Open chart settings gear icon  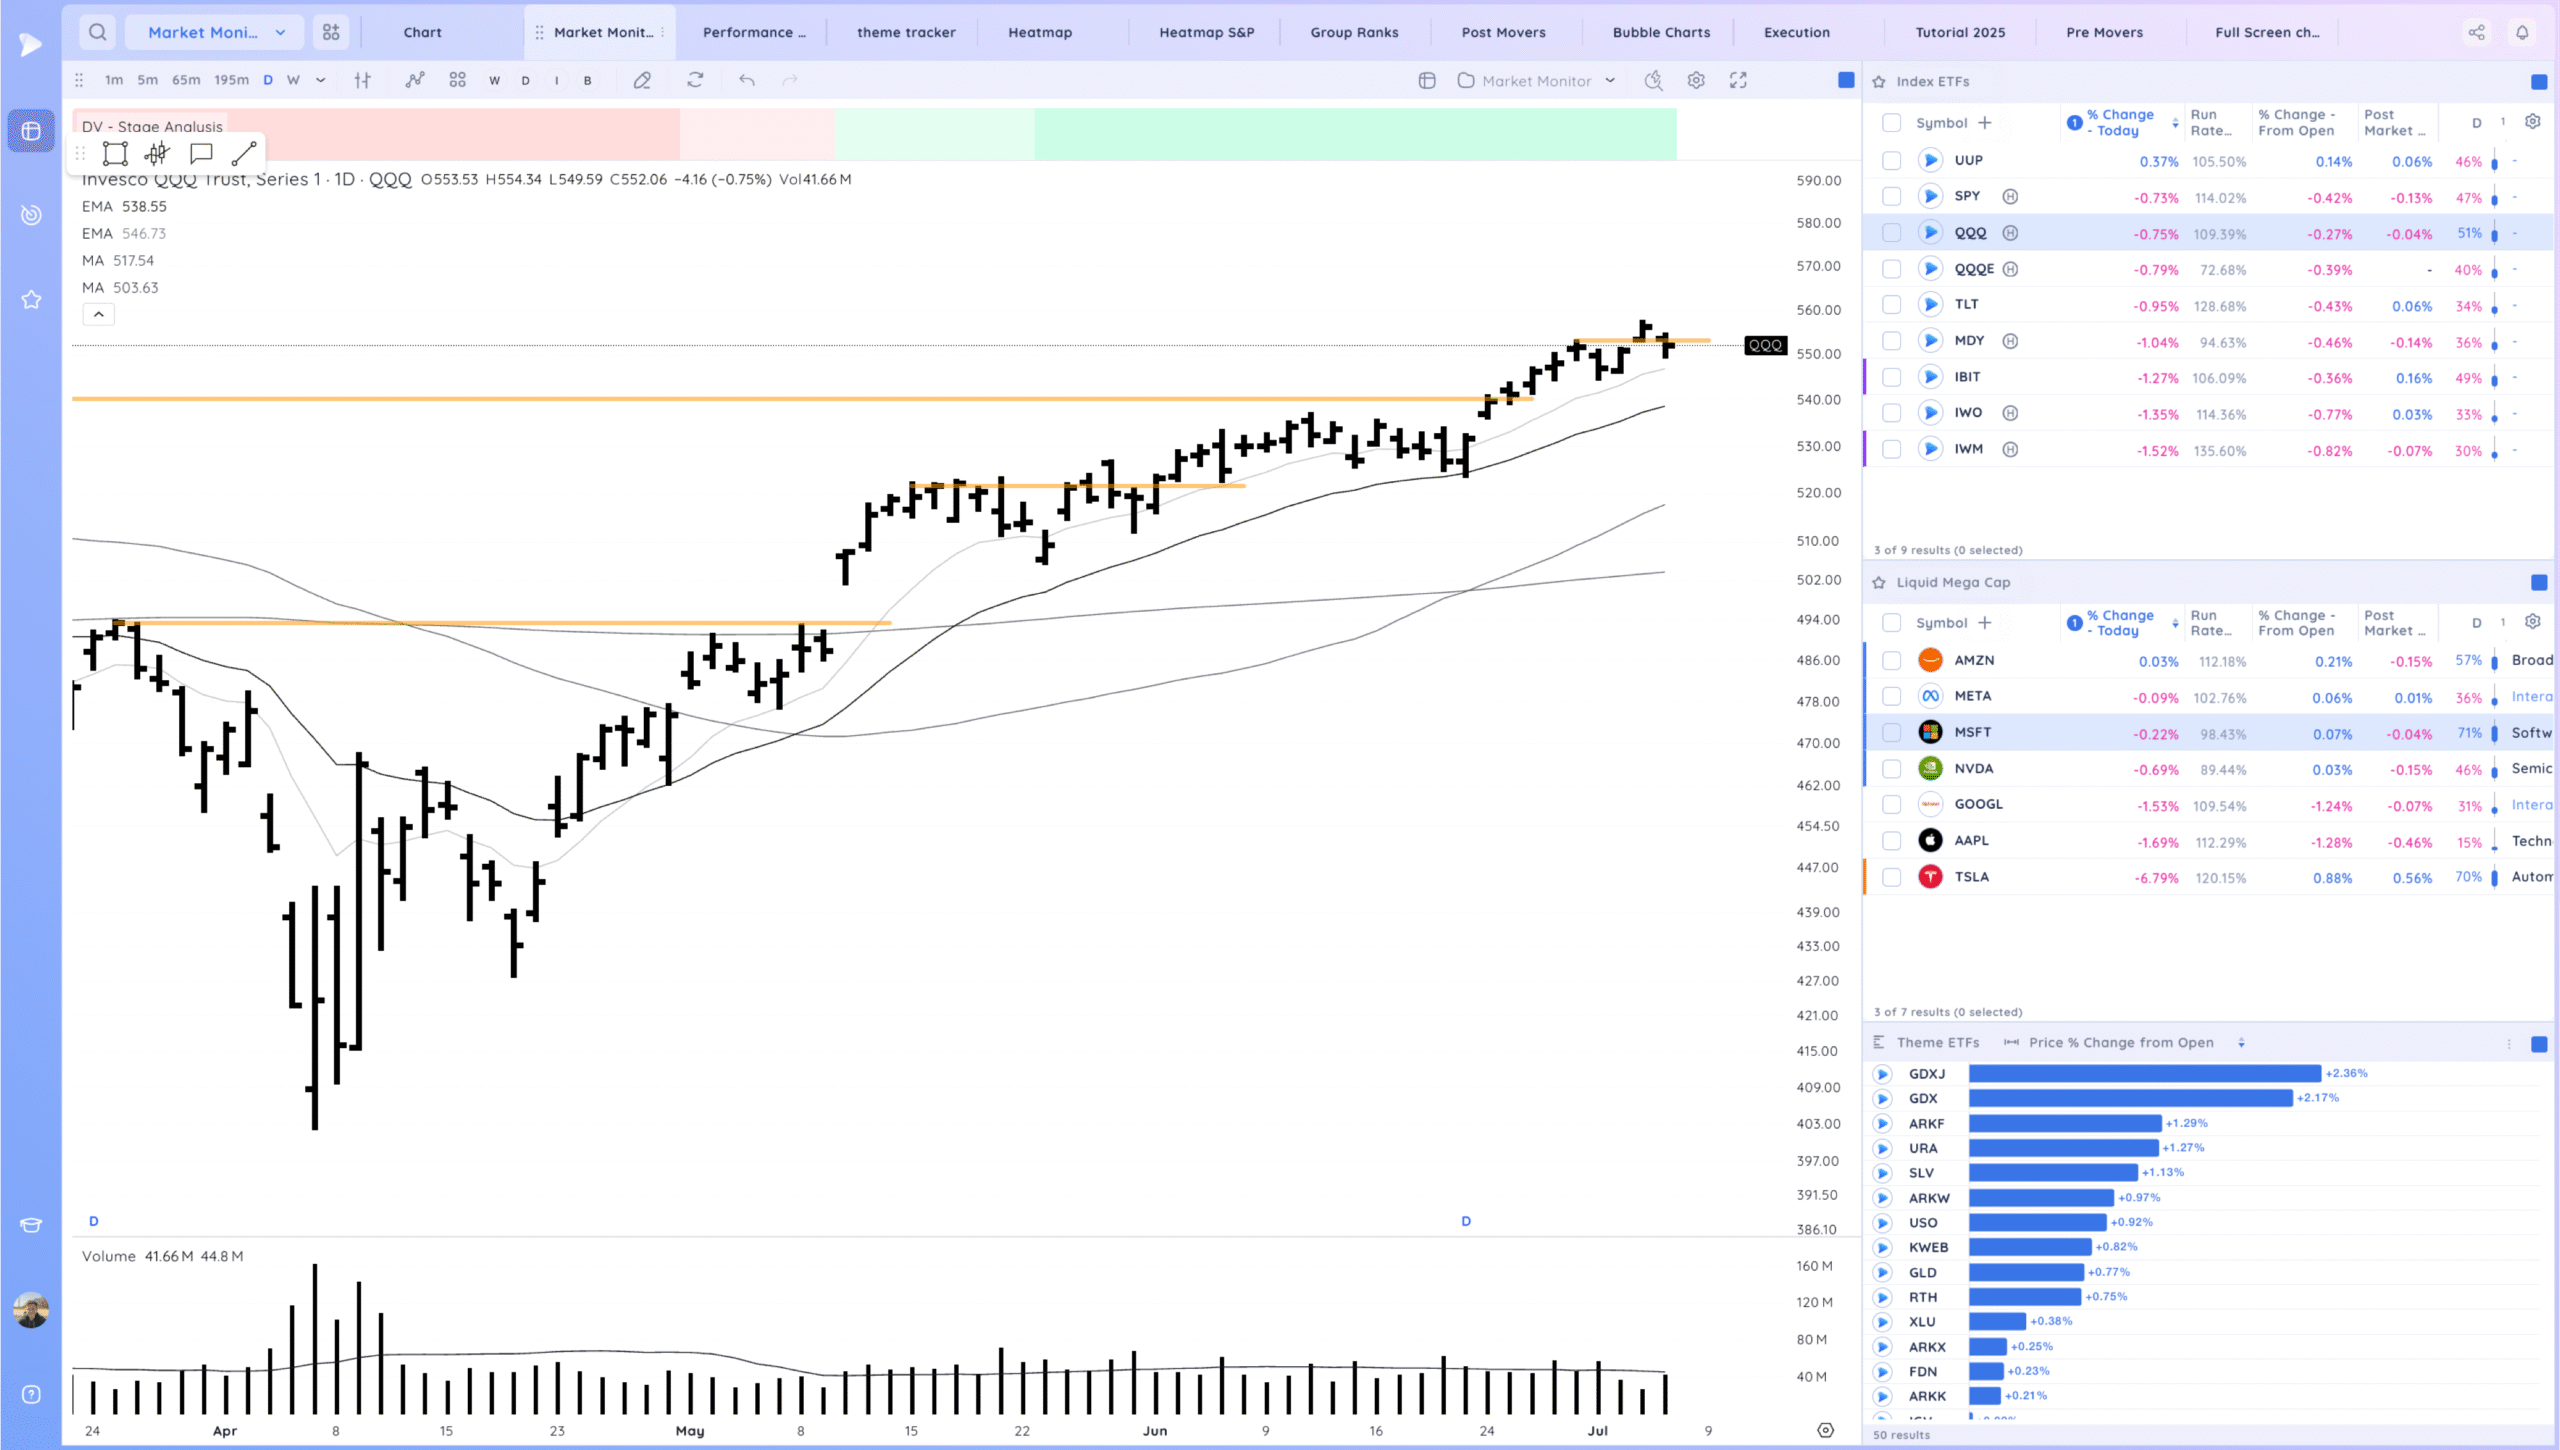pyautogui.click(x=1696, y=80)
